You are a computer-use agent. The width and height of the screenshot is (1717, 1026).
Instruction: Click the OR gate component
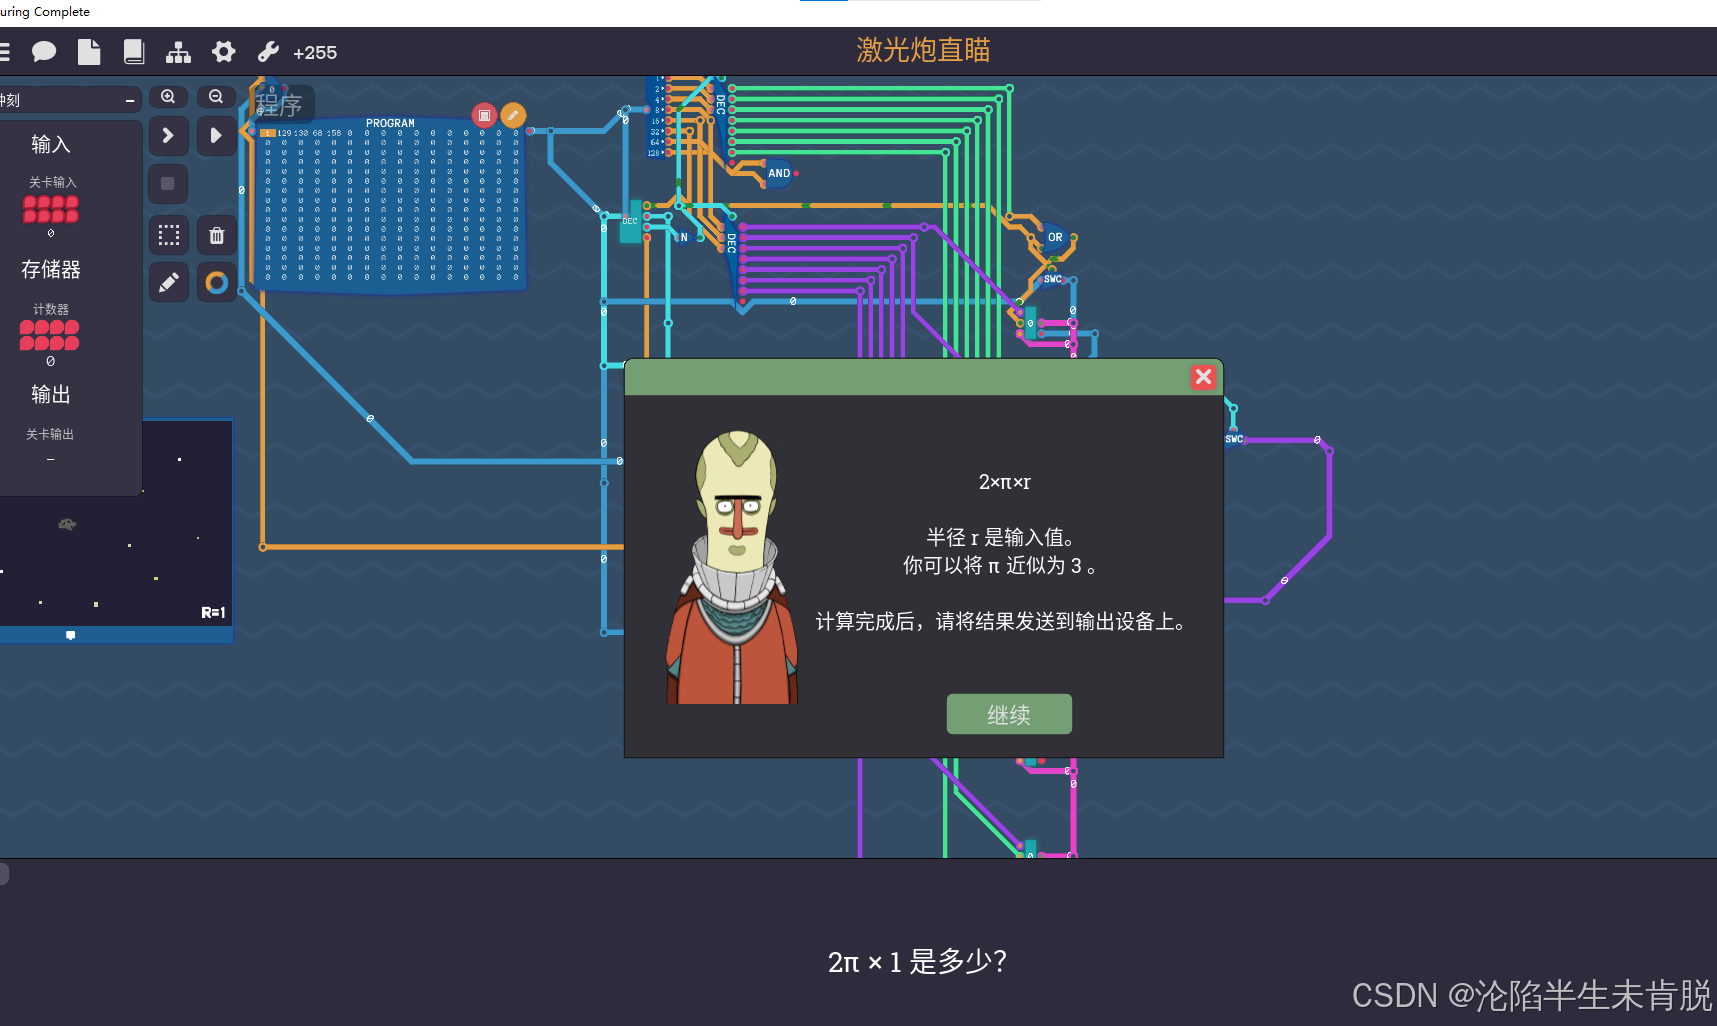pyautogui.click(x=1055, y=237)
